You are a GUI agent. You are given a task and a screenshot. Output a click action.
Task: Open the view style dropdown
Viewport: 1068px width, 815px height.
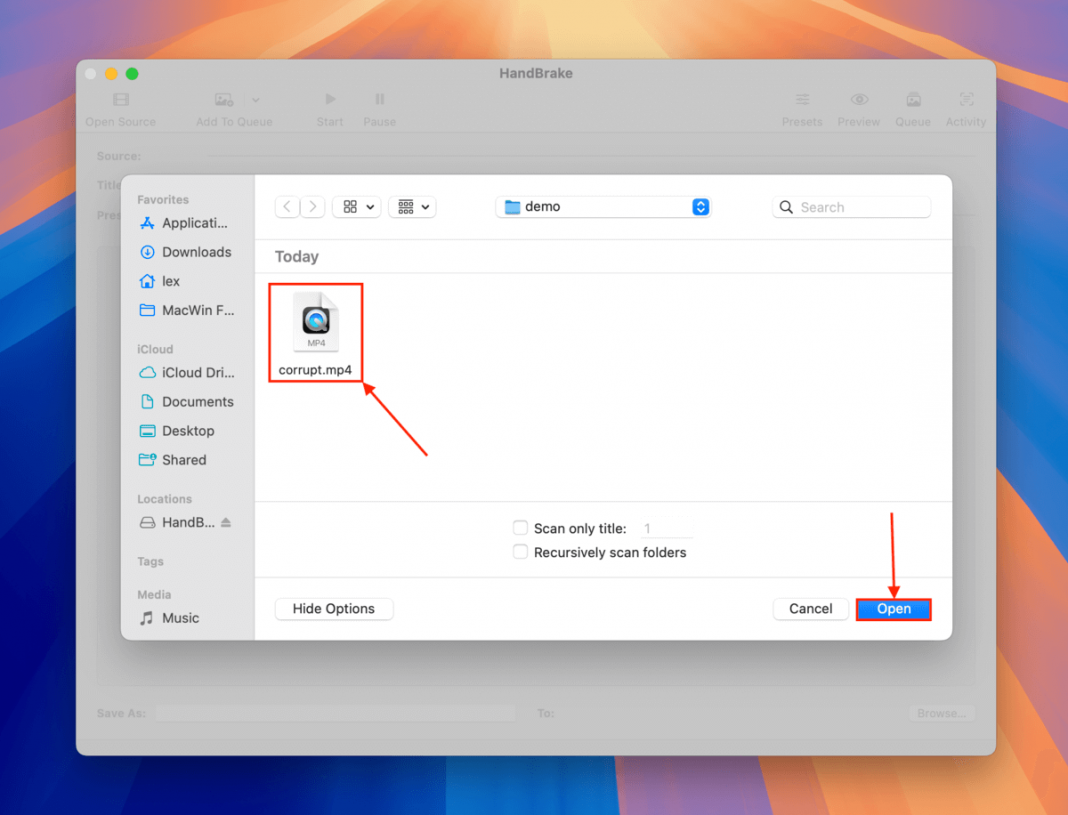pyautogui.click(x=357, y=207)
